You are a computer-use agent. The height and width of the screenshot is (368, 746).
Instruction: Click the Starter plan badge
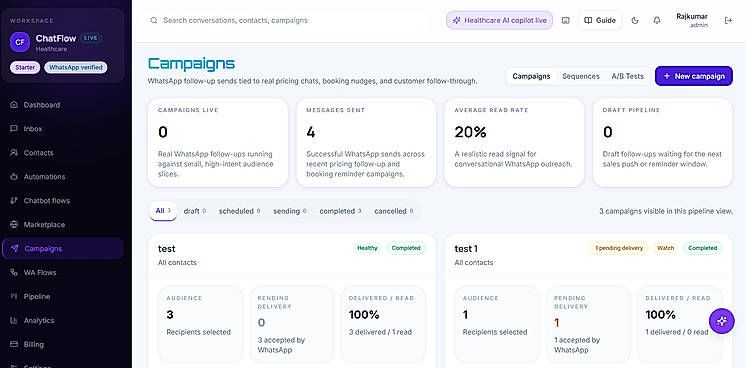pyautogui.click(x=25, y=68)
